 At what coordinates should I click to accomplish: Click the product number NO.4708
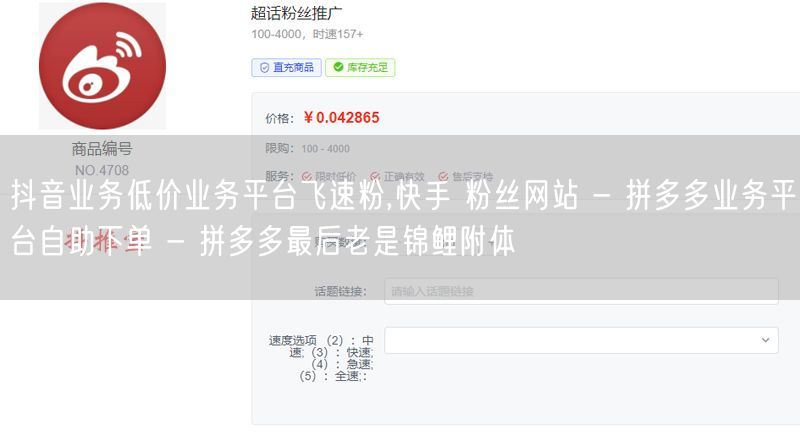point(102,170)
